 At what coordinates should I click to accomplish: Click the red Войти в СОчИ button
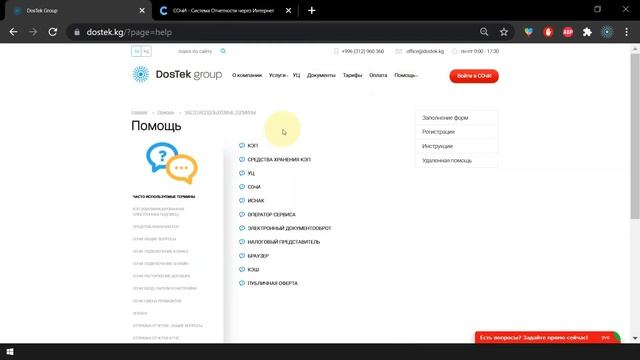point(474,76)
